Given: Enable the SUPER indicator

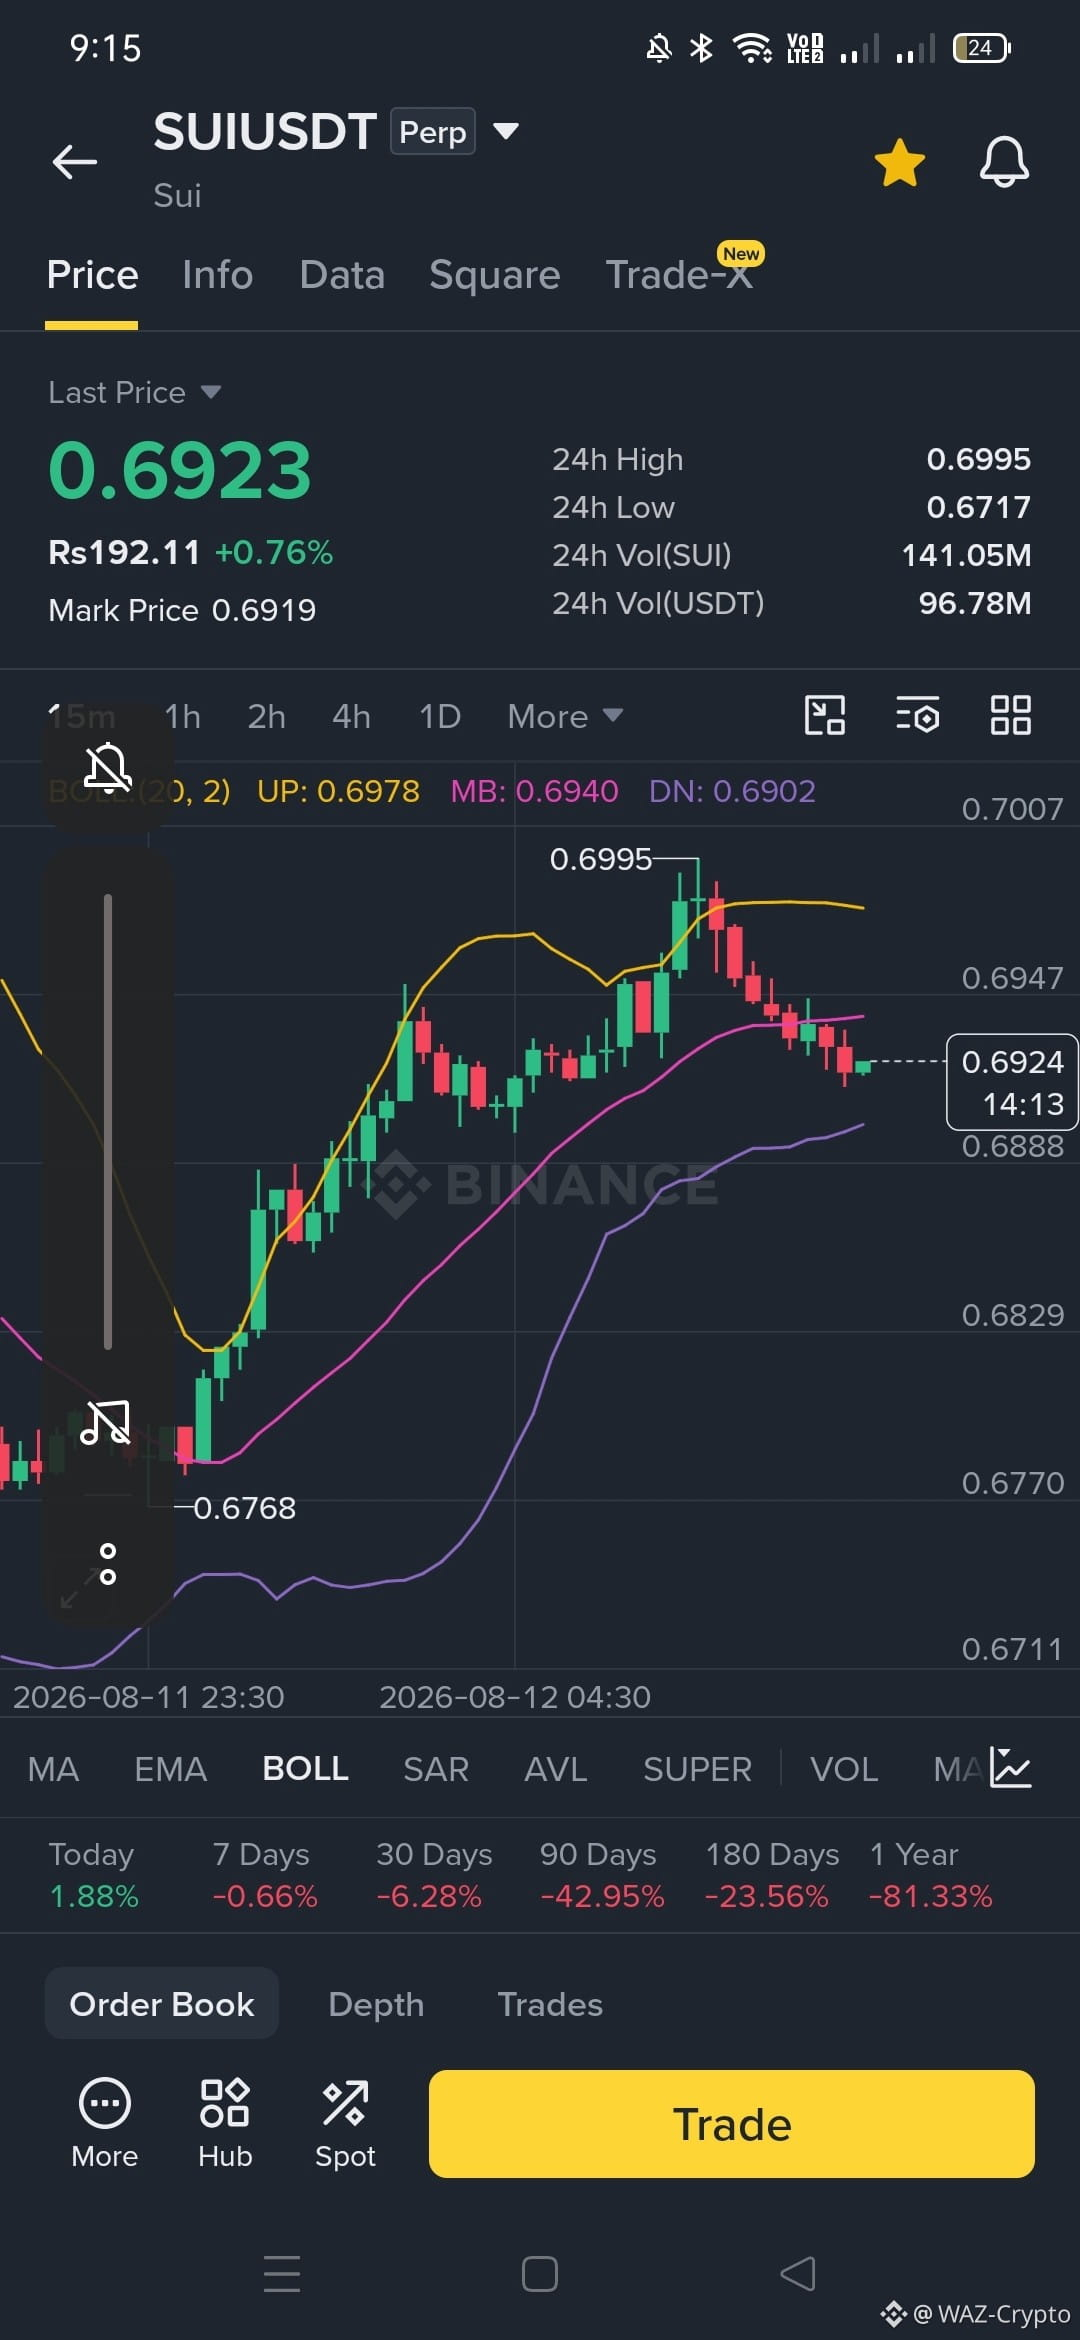Looking at the screenshot, I should tap(697, 1769).
